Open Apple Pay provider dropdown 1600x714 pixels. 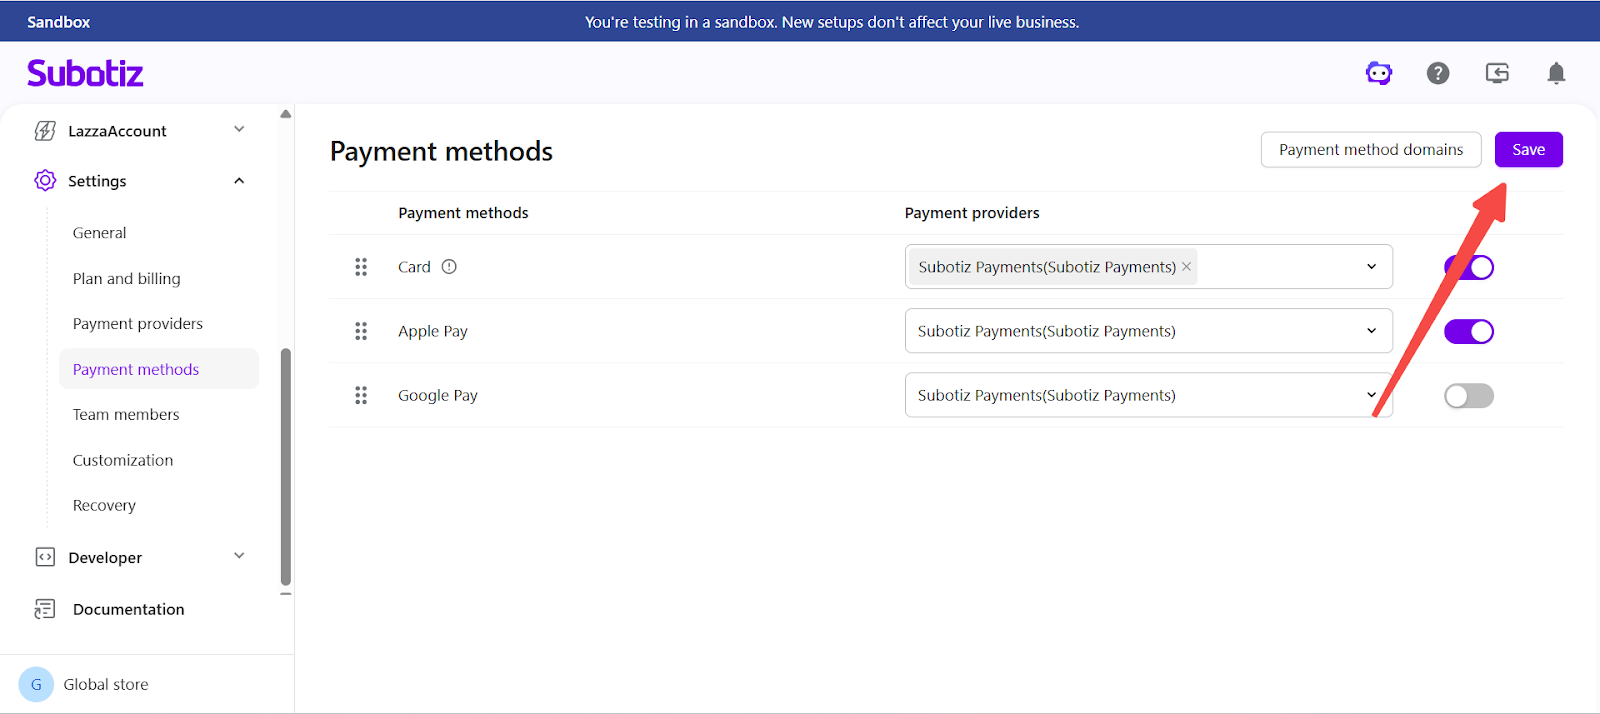click(x=1371, y=331)
